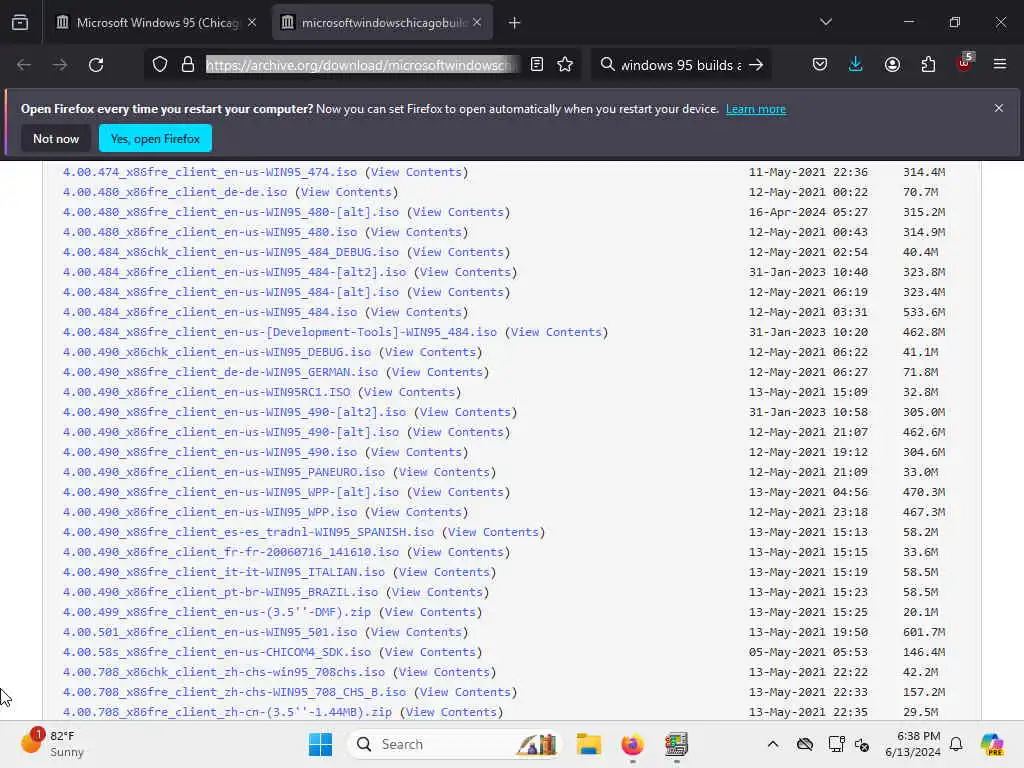Open the clock showing 6:38 PM
The height and width of the screenshot is (768, 1024).
pyautogui.click(x=912, y=744)
